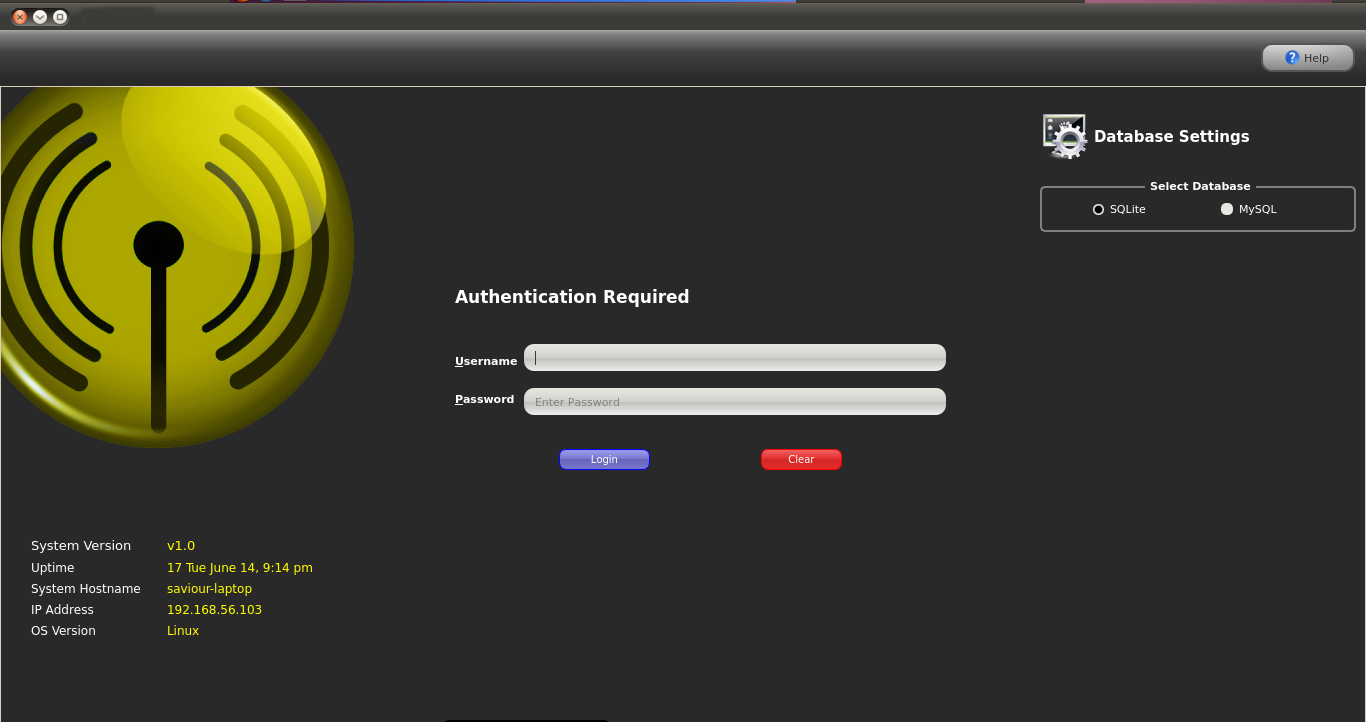1366x722 pixels.
Task: Click the v1.0 system version value
Action: click(181, 546)
